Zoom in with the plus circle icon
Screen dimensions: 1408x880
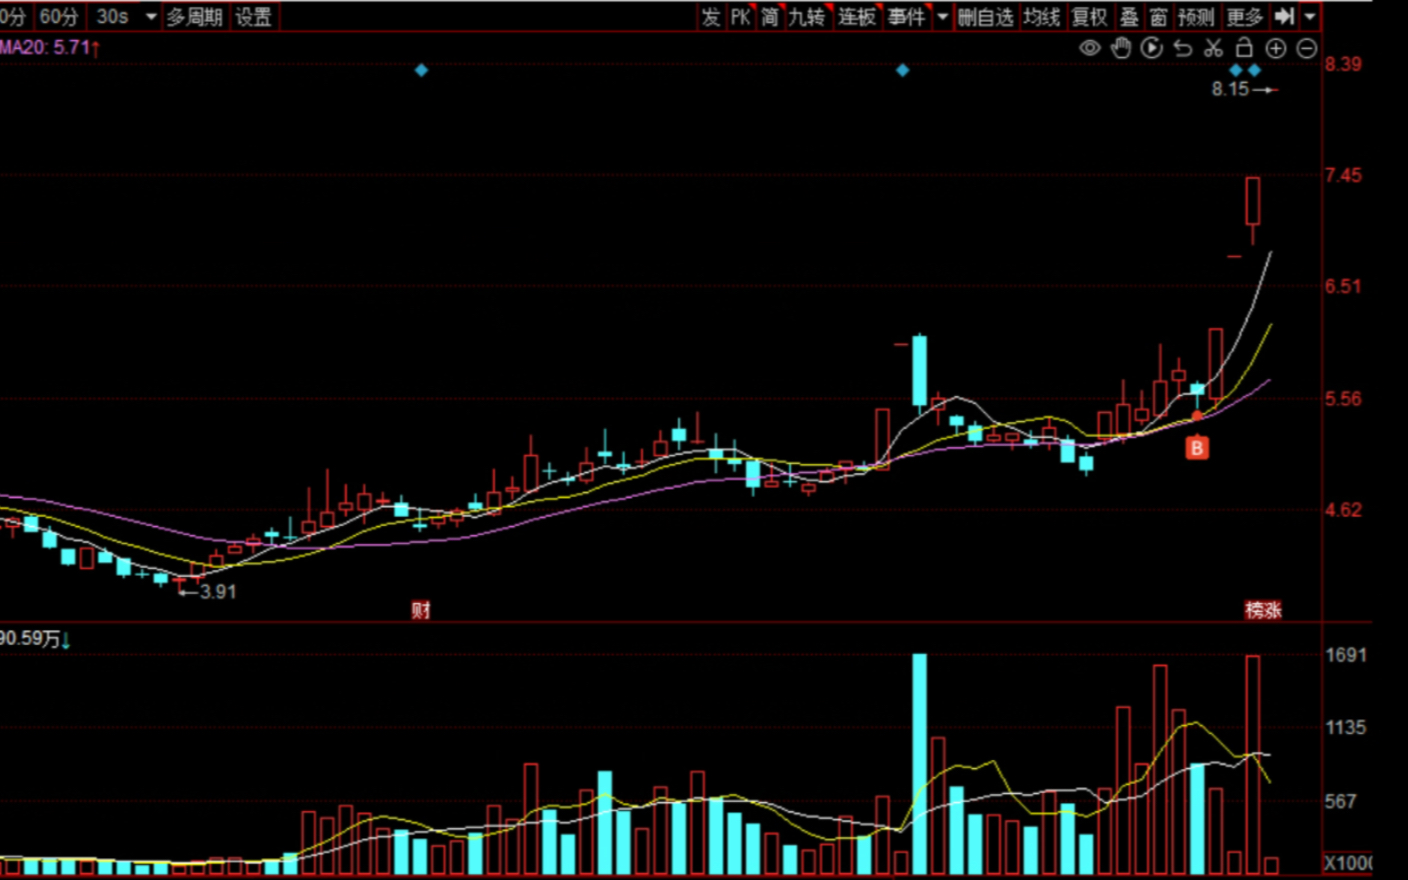[x=1276, y=48]
